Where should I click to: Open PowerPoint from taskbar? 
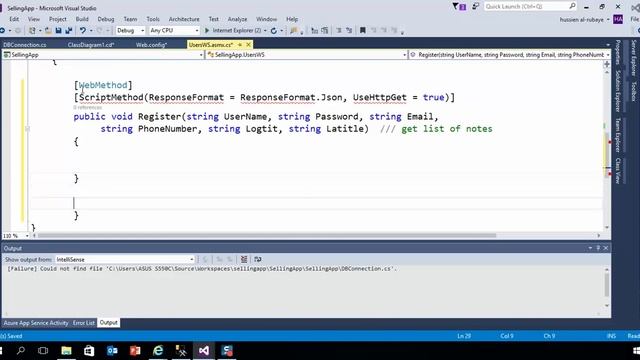pyautogui.click(x=135, y=351)
